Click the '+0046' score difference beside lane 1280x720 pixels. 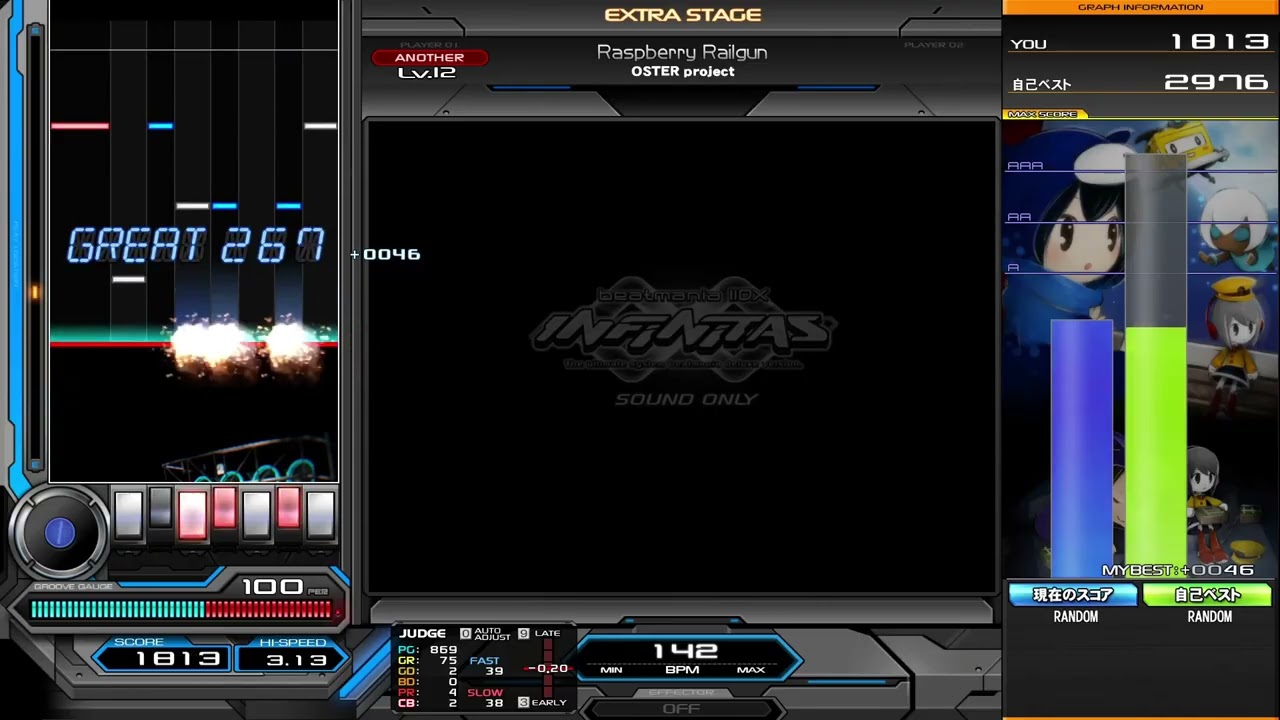point(386,254)
